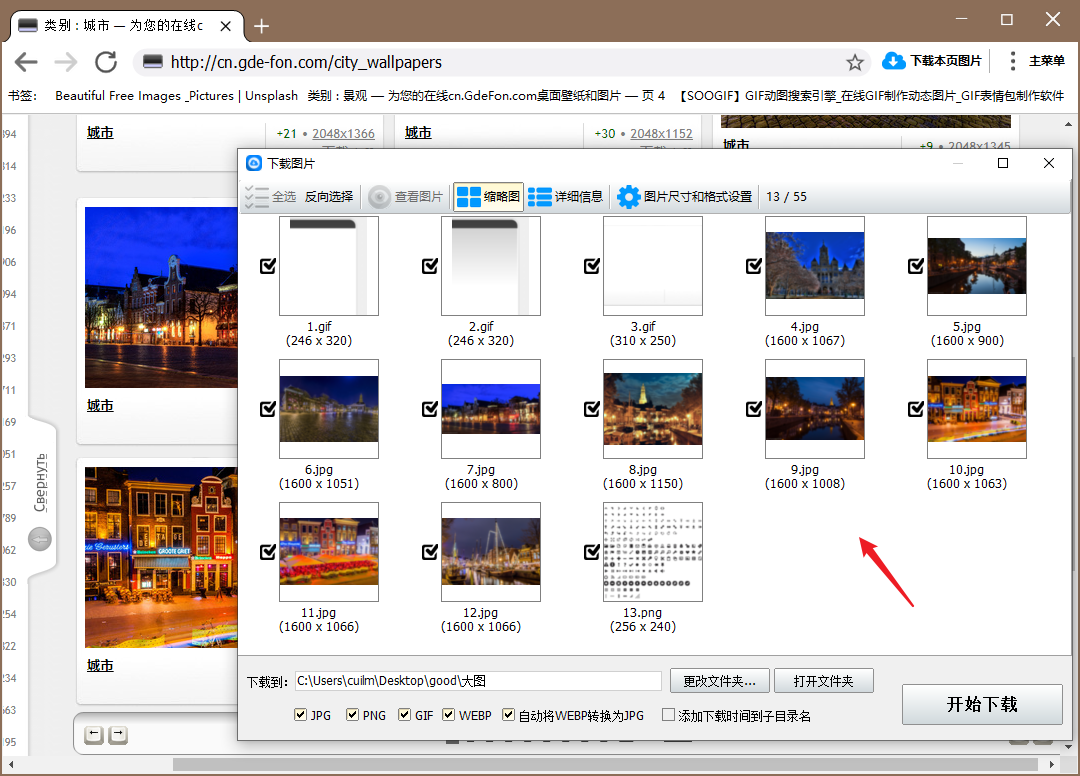Open 图片尺寸和格式设置 settings
The width and height of the screenshot is (1080, 776).
coord(685,197)
